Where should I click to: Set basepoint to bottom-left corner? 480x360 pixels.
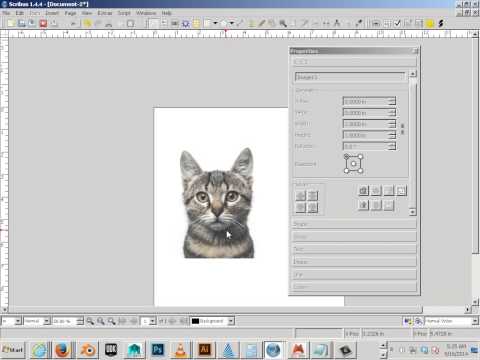click(x=347, y=171)
